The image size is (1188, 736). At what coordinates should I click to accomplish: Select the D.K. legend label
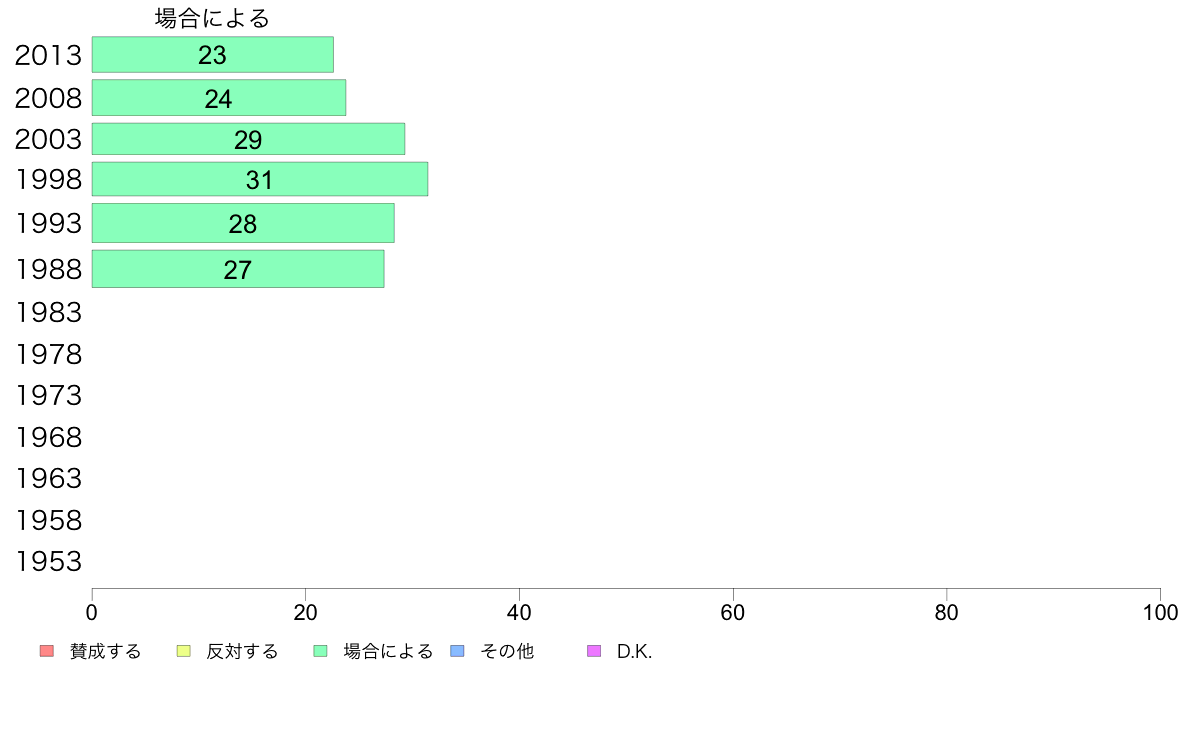(x=634, y=652)
